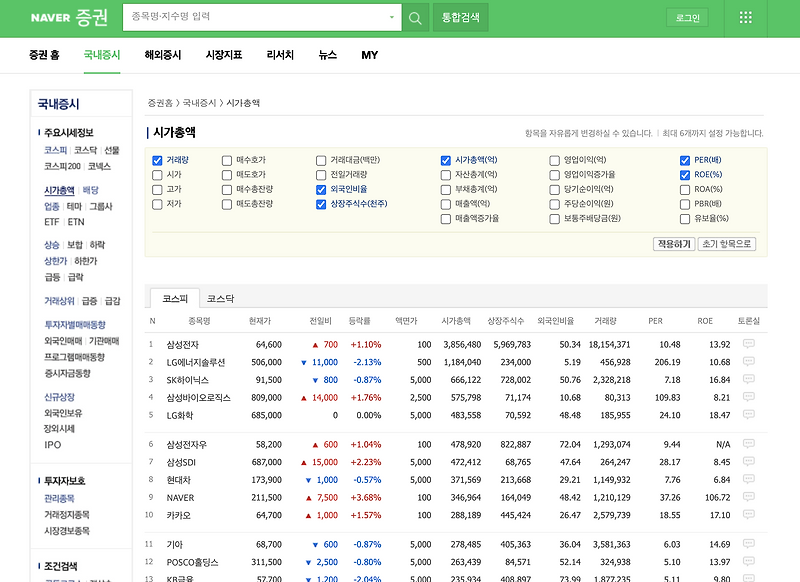800x582 pixels.
Task: Open the 코스피200 sidebar link
Action: coord(62,166)
